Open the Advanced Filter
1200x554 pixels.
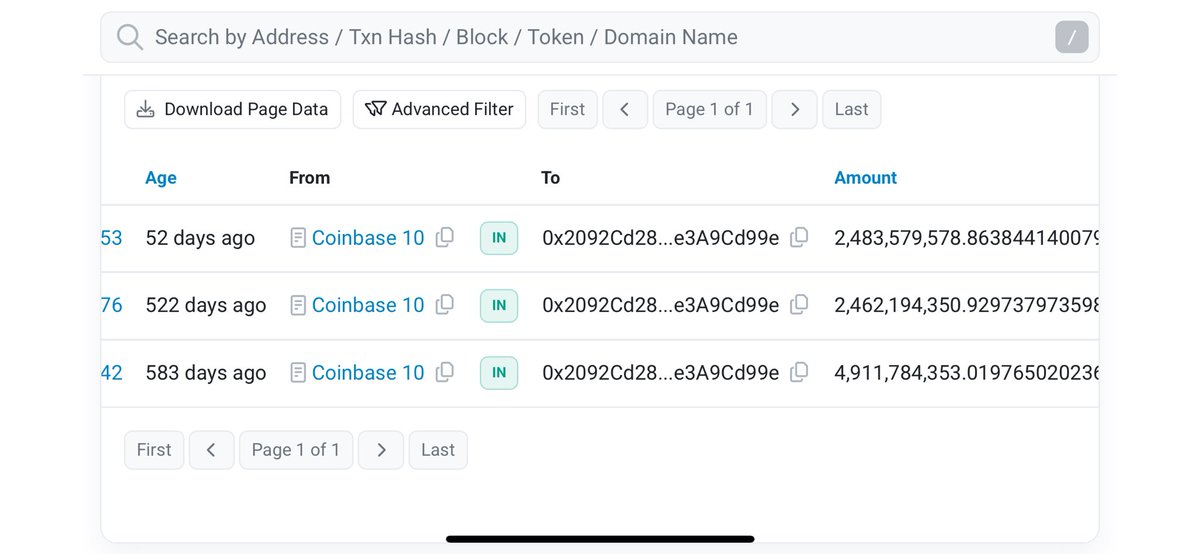(x=439, y=109)
